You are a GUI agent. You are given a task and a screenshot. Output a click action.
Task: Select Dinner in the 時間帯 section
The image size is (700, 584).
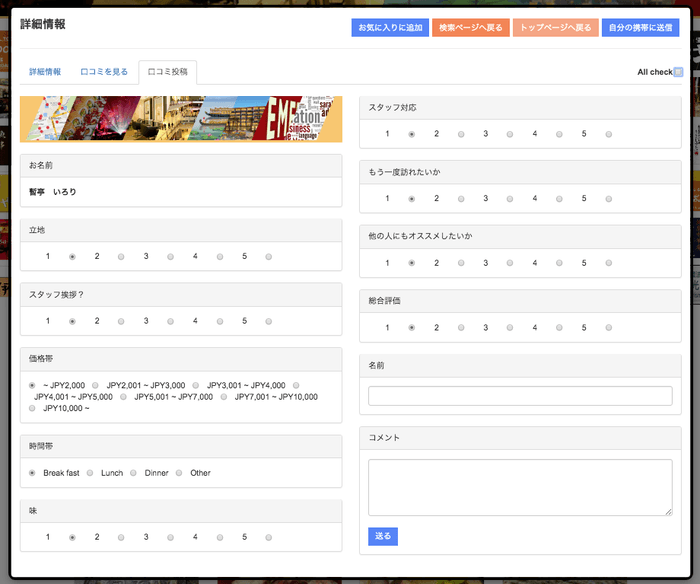(x=135, y=473)
